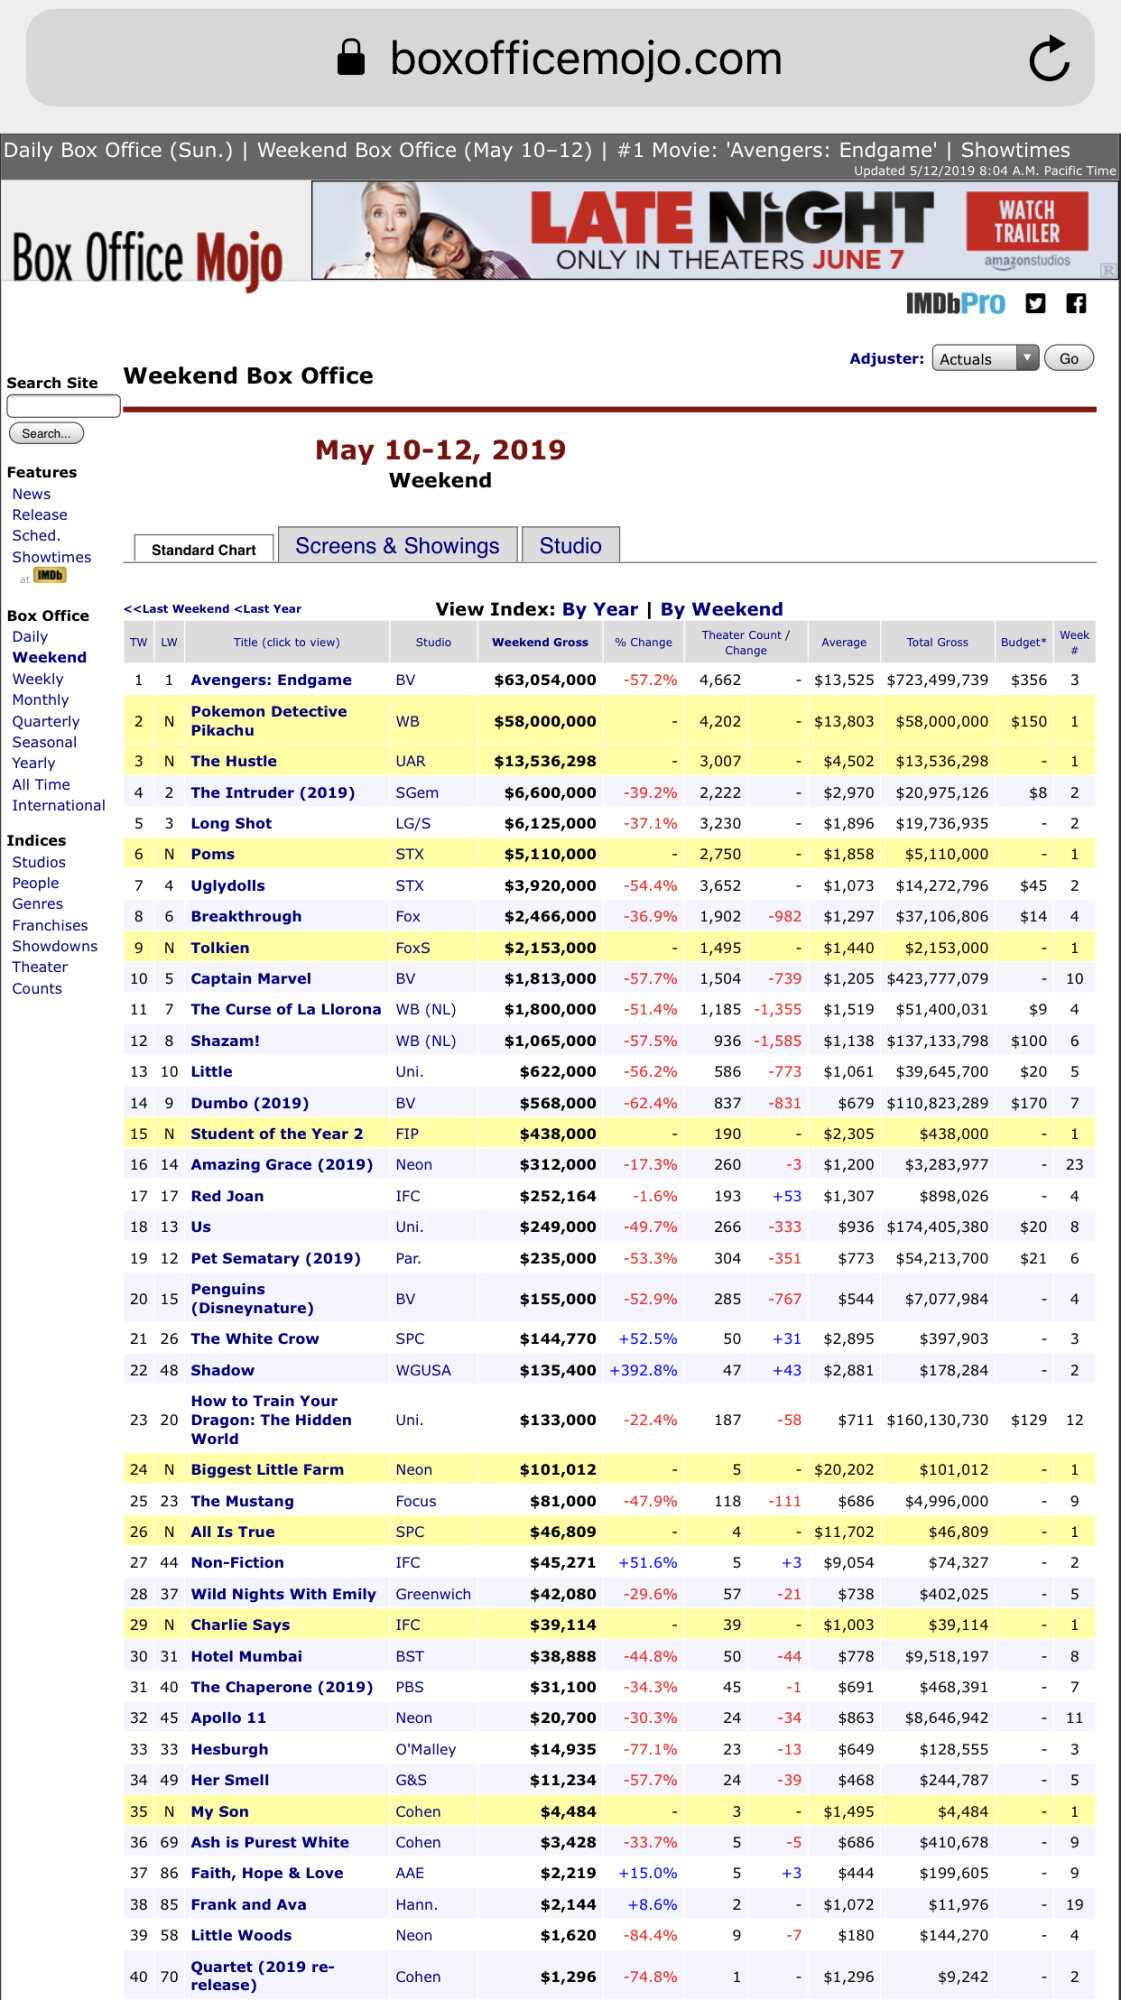Click the Box Office Mojo logo
This screenshot has height=2000, width=1121.
[x=148, y=258]
